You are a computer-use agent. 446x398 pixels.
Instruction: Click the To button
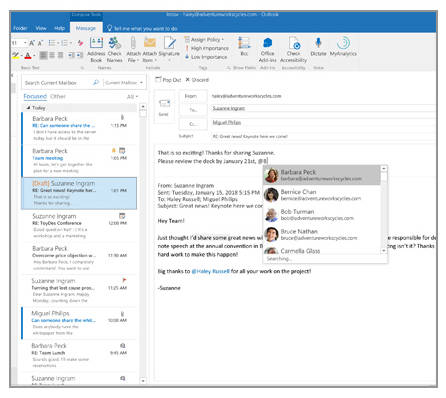point(193,110)
